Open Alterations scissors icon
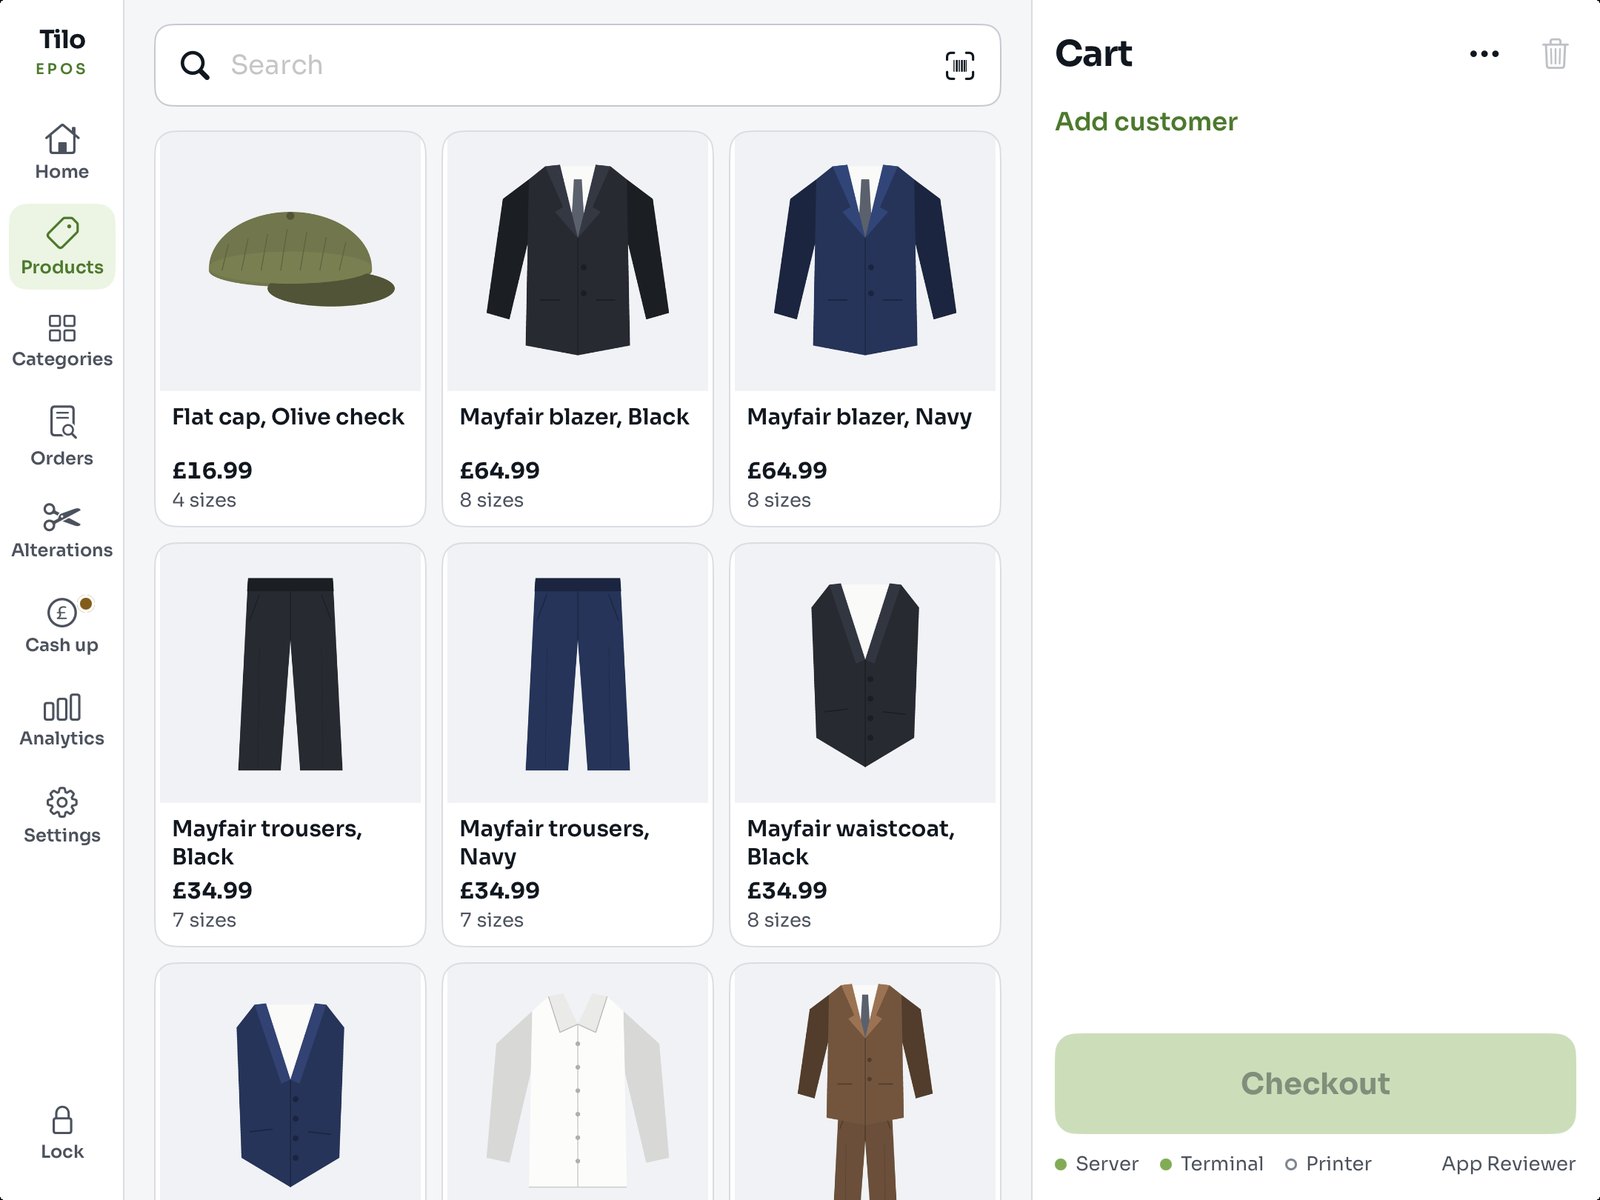 62,517
